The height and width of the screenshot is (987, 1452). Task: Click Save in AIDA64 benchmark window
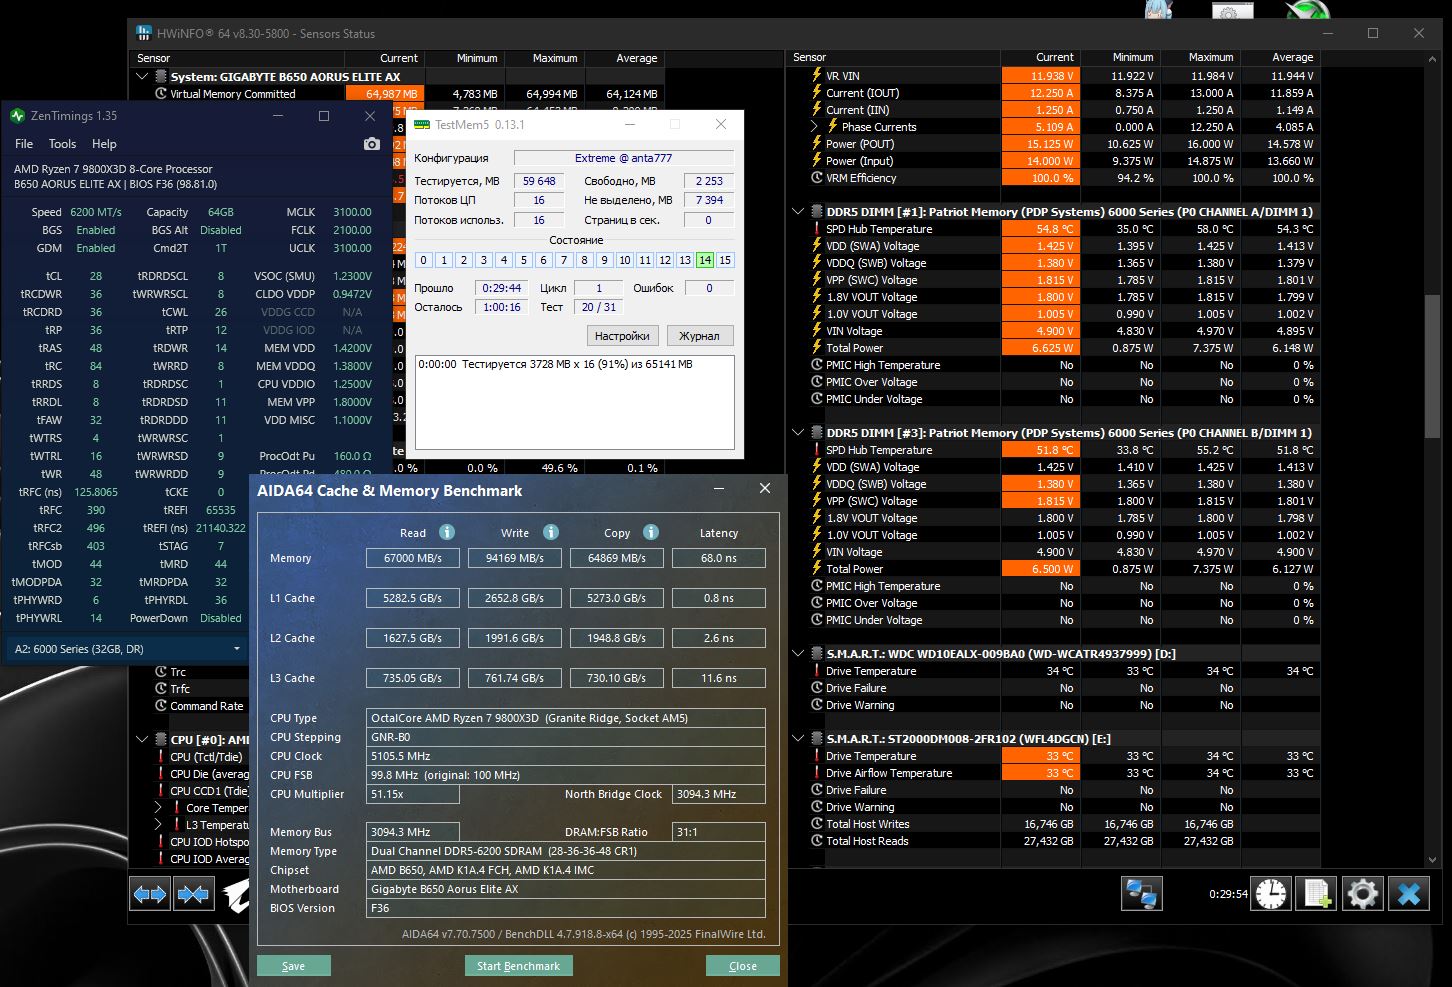pos(294,966)
